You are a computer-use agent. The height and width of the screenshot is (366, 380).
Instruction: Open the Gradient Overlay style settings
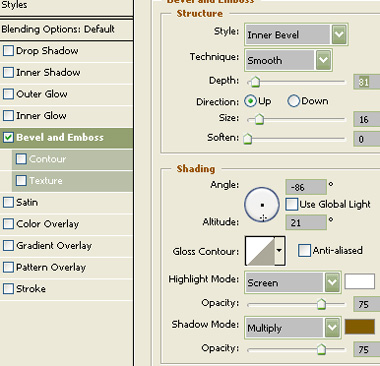pyautogui.click(x=54, y=246)
